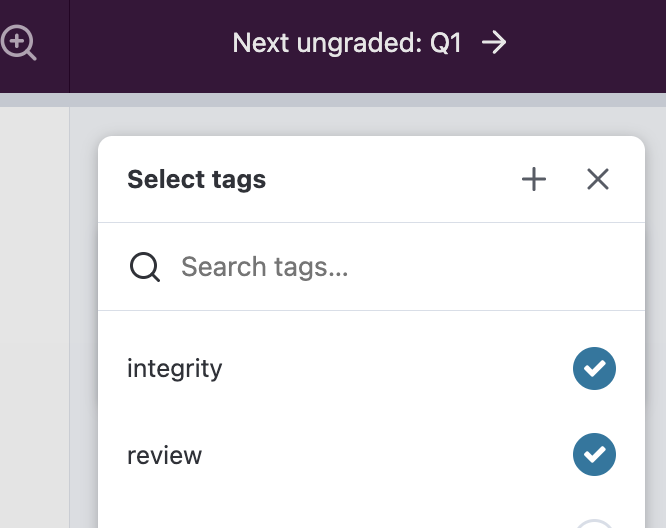Uncheck the integrity tag checkmark

(594, 369)
